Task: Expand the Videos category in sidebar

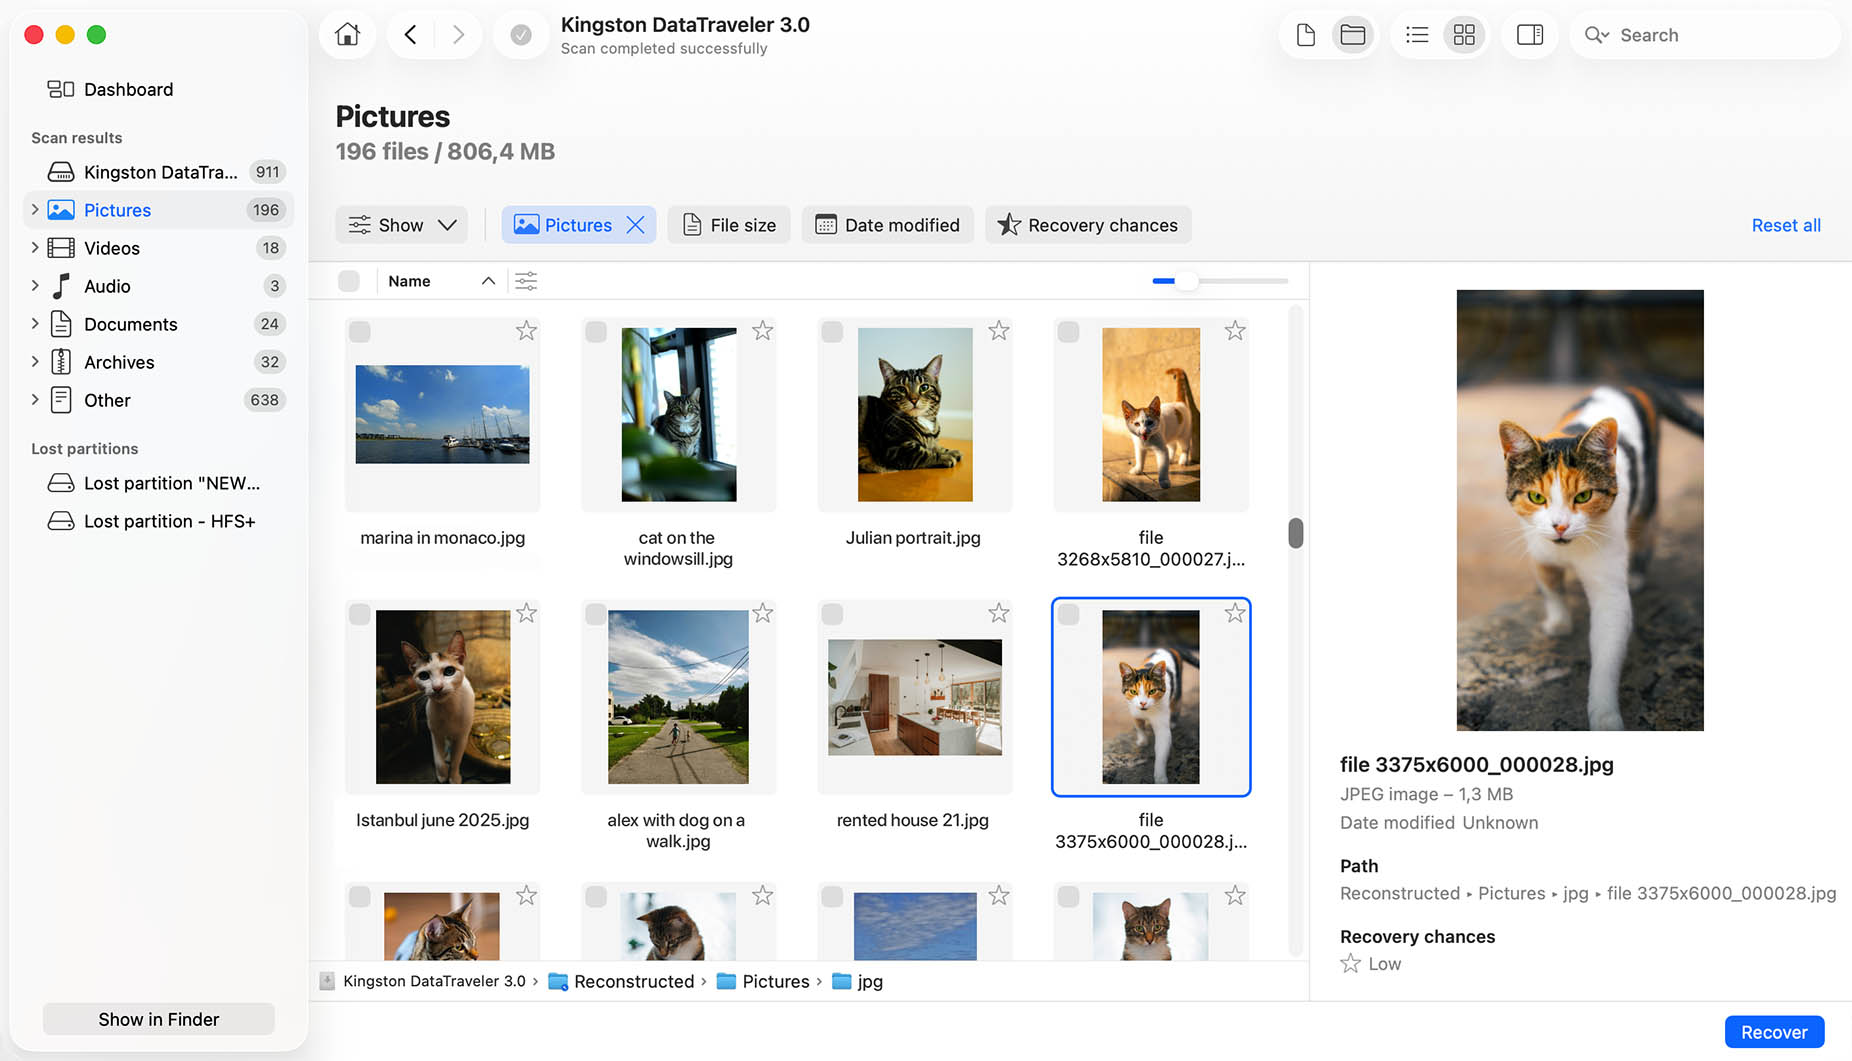Action: tap(35, 248)
